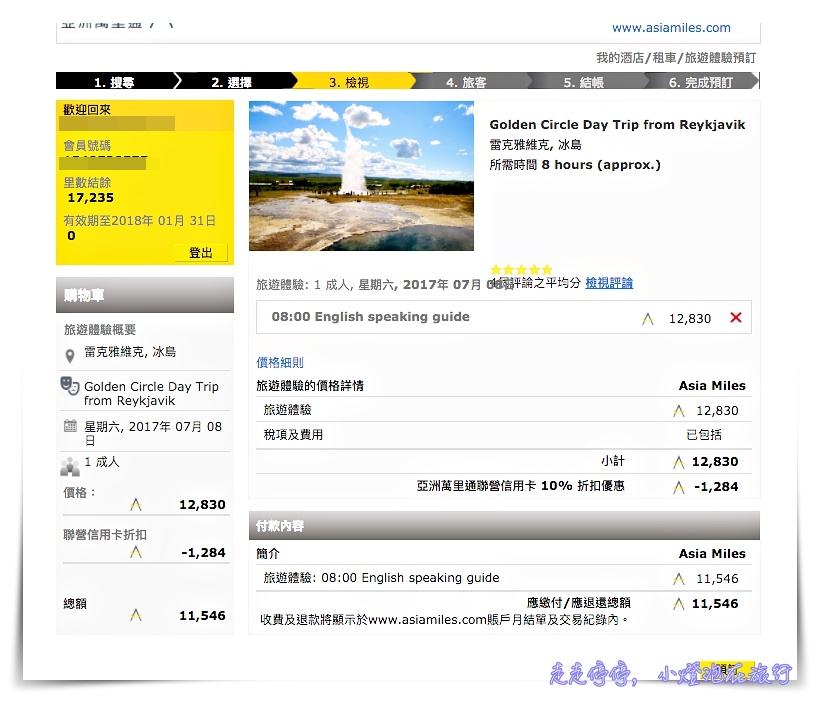The height and width of the screenshot is (702, 819).
Task: Go to step 1. 搜尋
Action: tap(114, 81)
